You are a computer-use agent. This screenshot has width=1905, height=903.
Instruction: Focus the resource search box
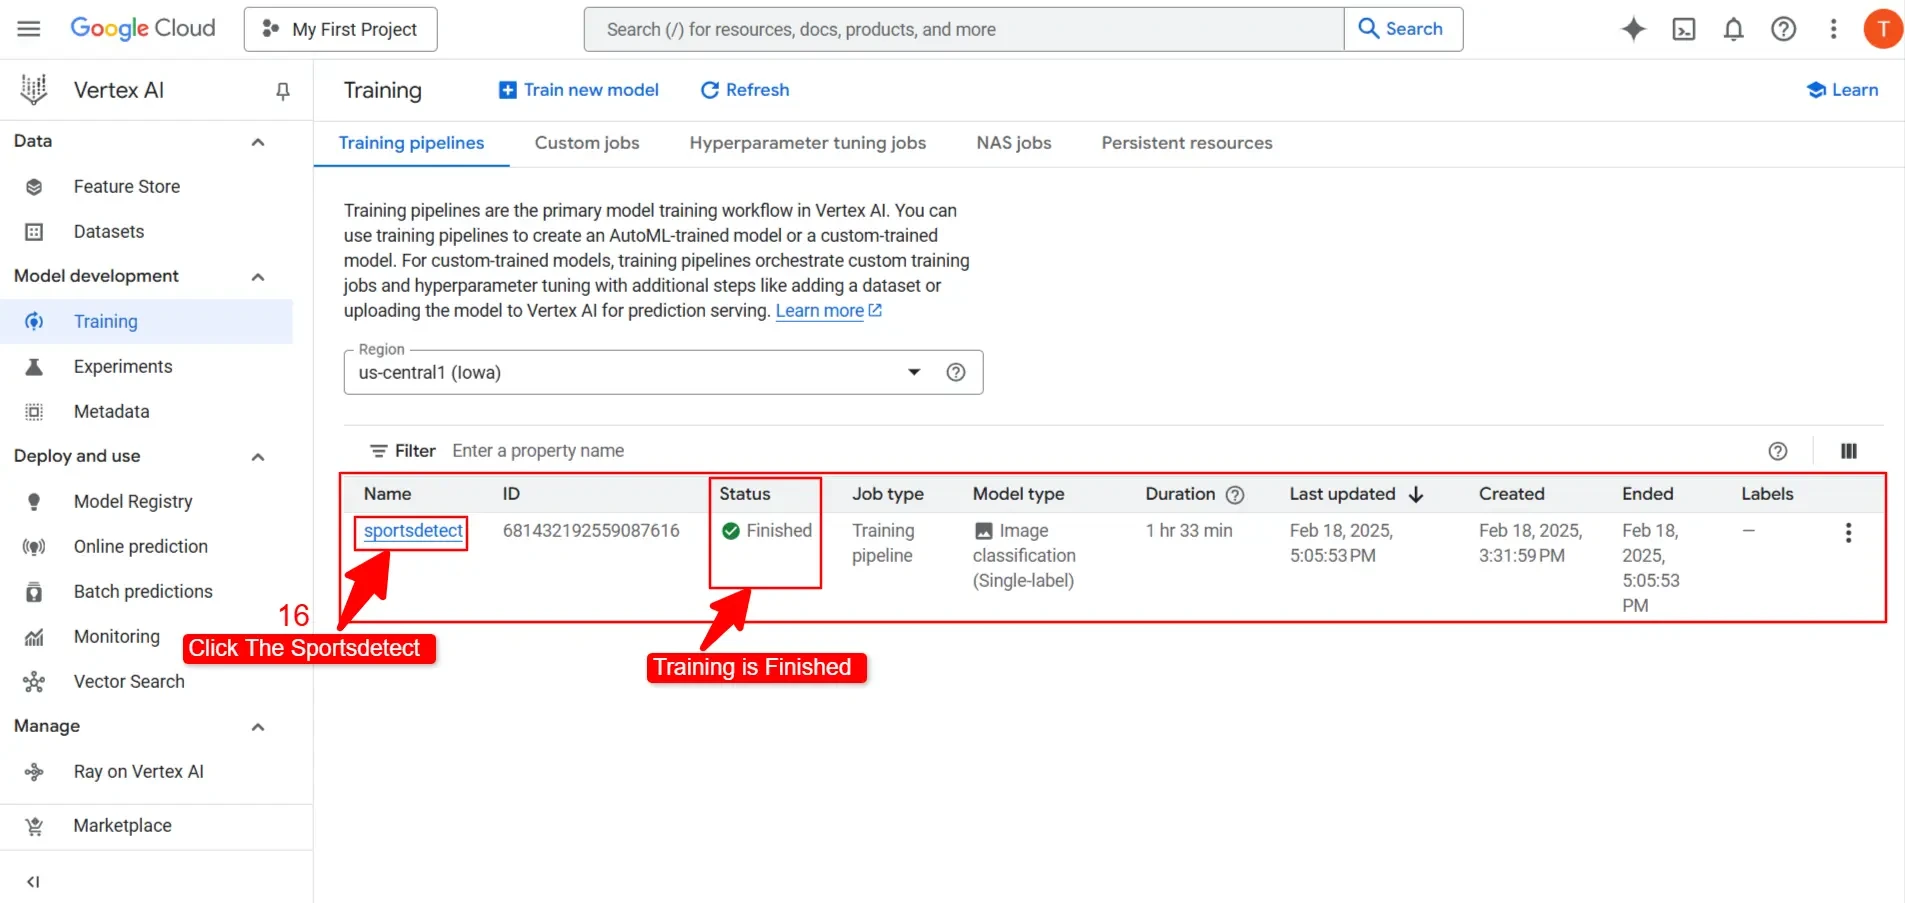964,29
